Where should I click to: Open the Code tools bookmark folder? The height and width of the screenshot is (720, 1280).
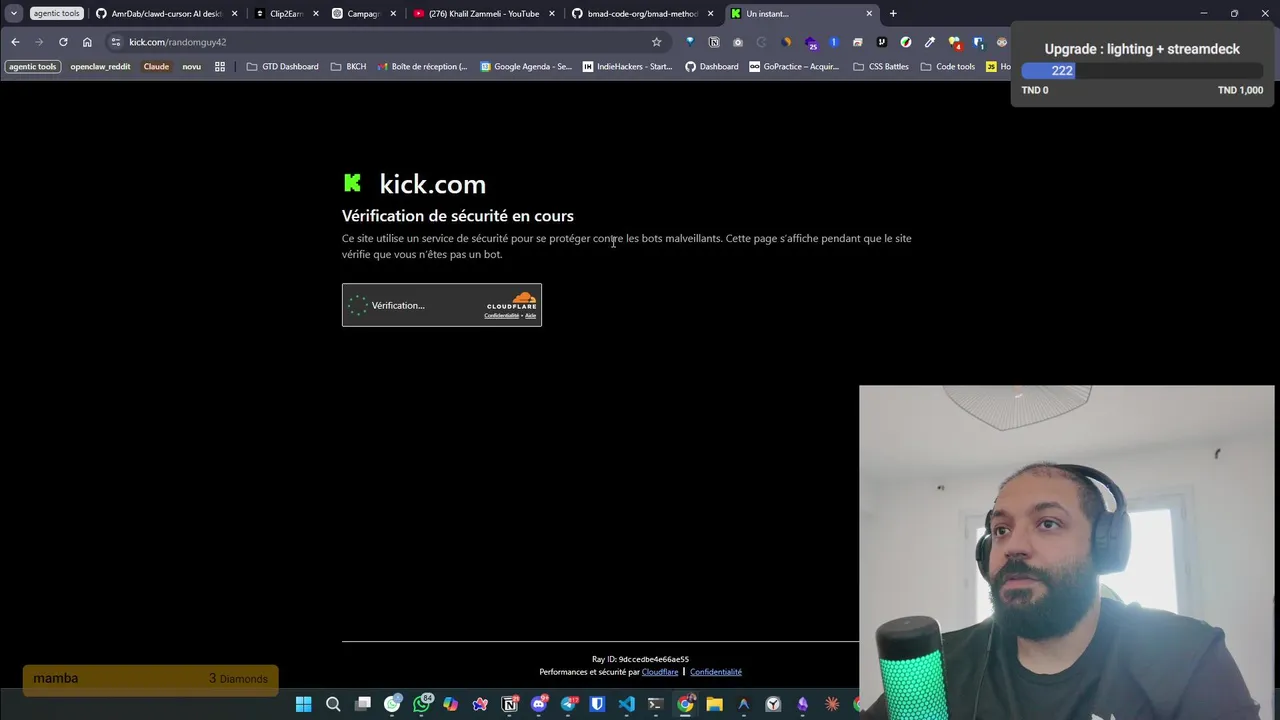[x=947, y=67]
